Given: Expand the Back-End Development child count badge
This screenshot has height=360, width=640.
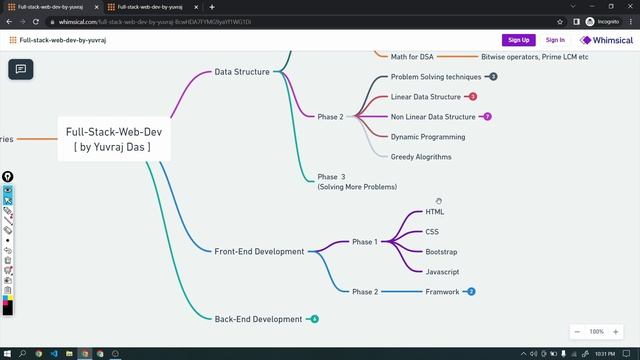Looking at the screenshot, I should click(x=314, y=319).
